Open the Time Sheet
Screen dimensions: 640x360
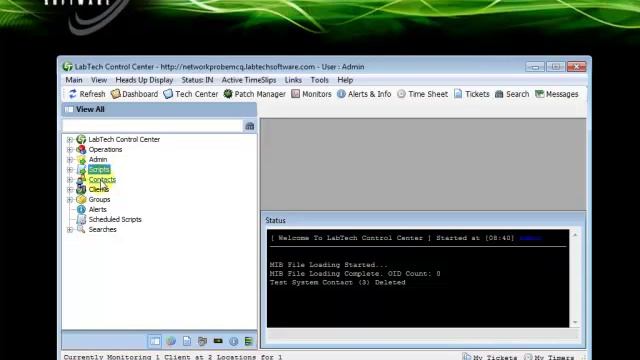[422, 94]
